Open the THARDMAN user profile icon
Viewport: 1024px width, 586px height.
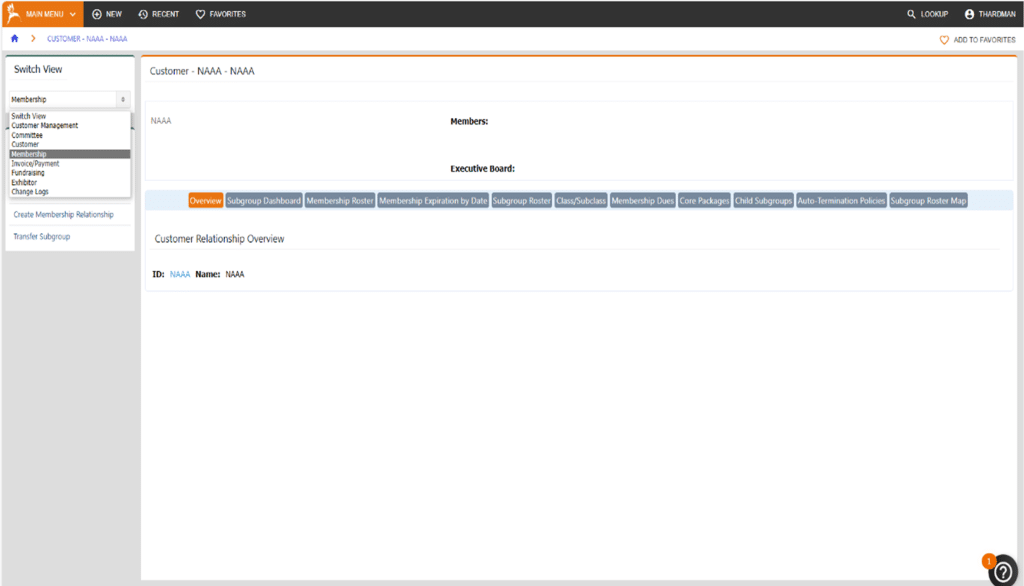969,14
